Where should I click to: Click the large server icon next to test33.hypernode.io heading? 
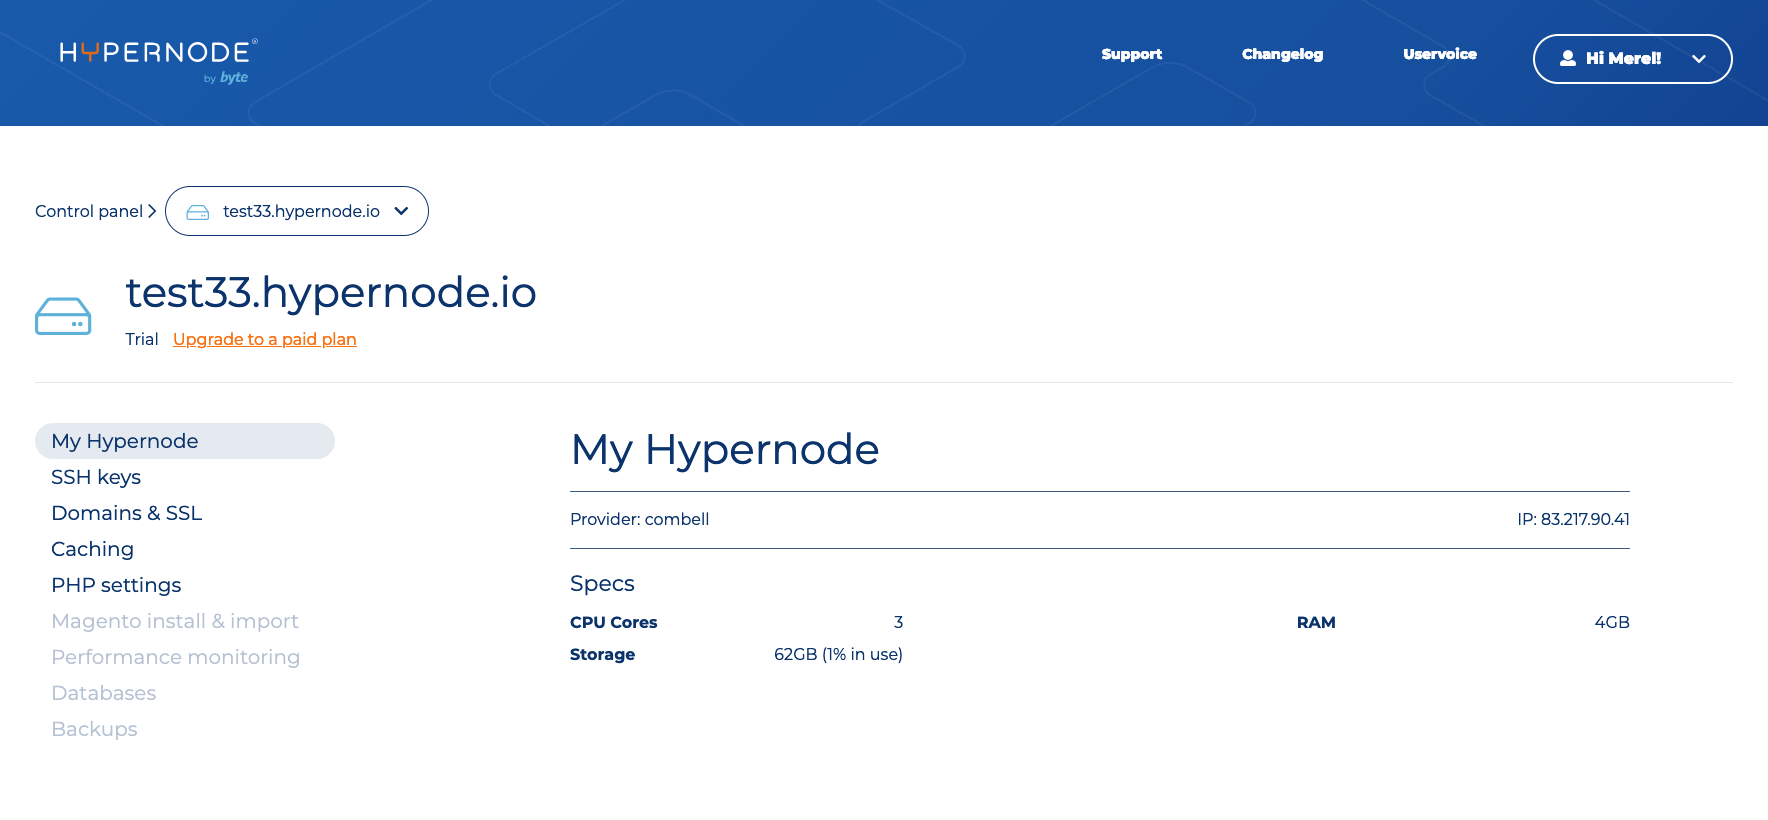tap(63, 316)
